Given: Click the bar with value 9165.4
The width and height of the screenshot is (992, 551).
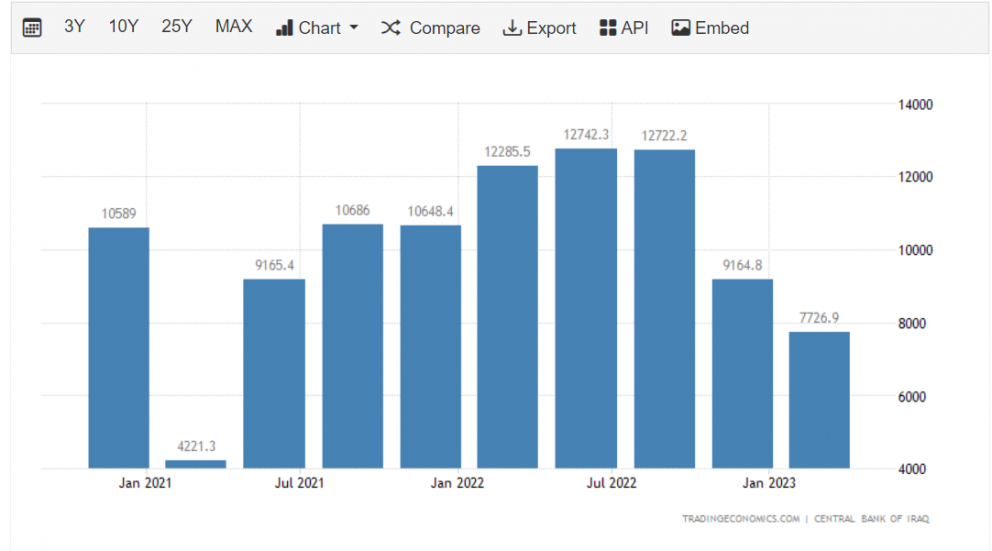Looking at the screenshot, I should point(274,373).
